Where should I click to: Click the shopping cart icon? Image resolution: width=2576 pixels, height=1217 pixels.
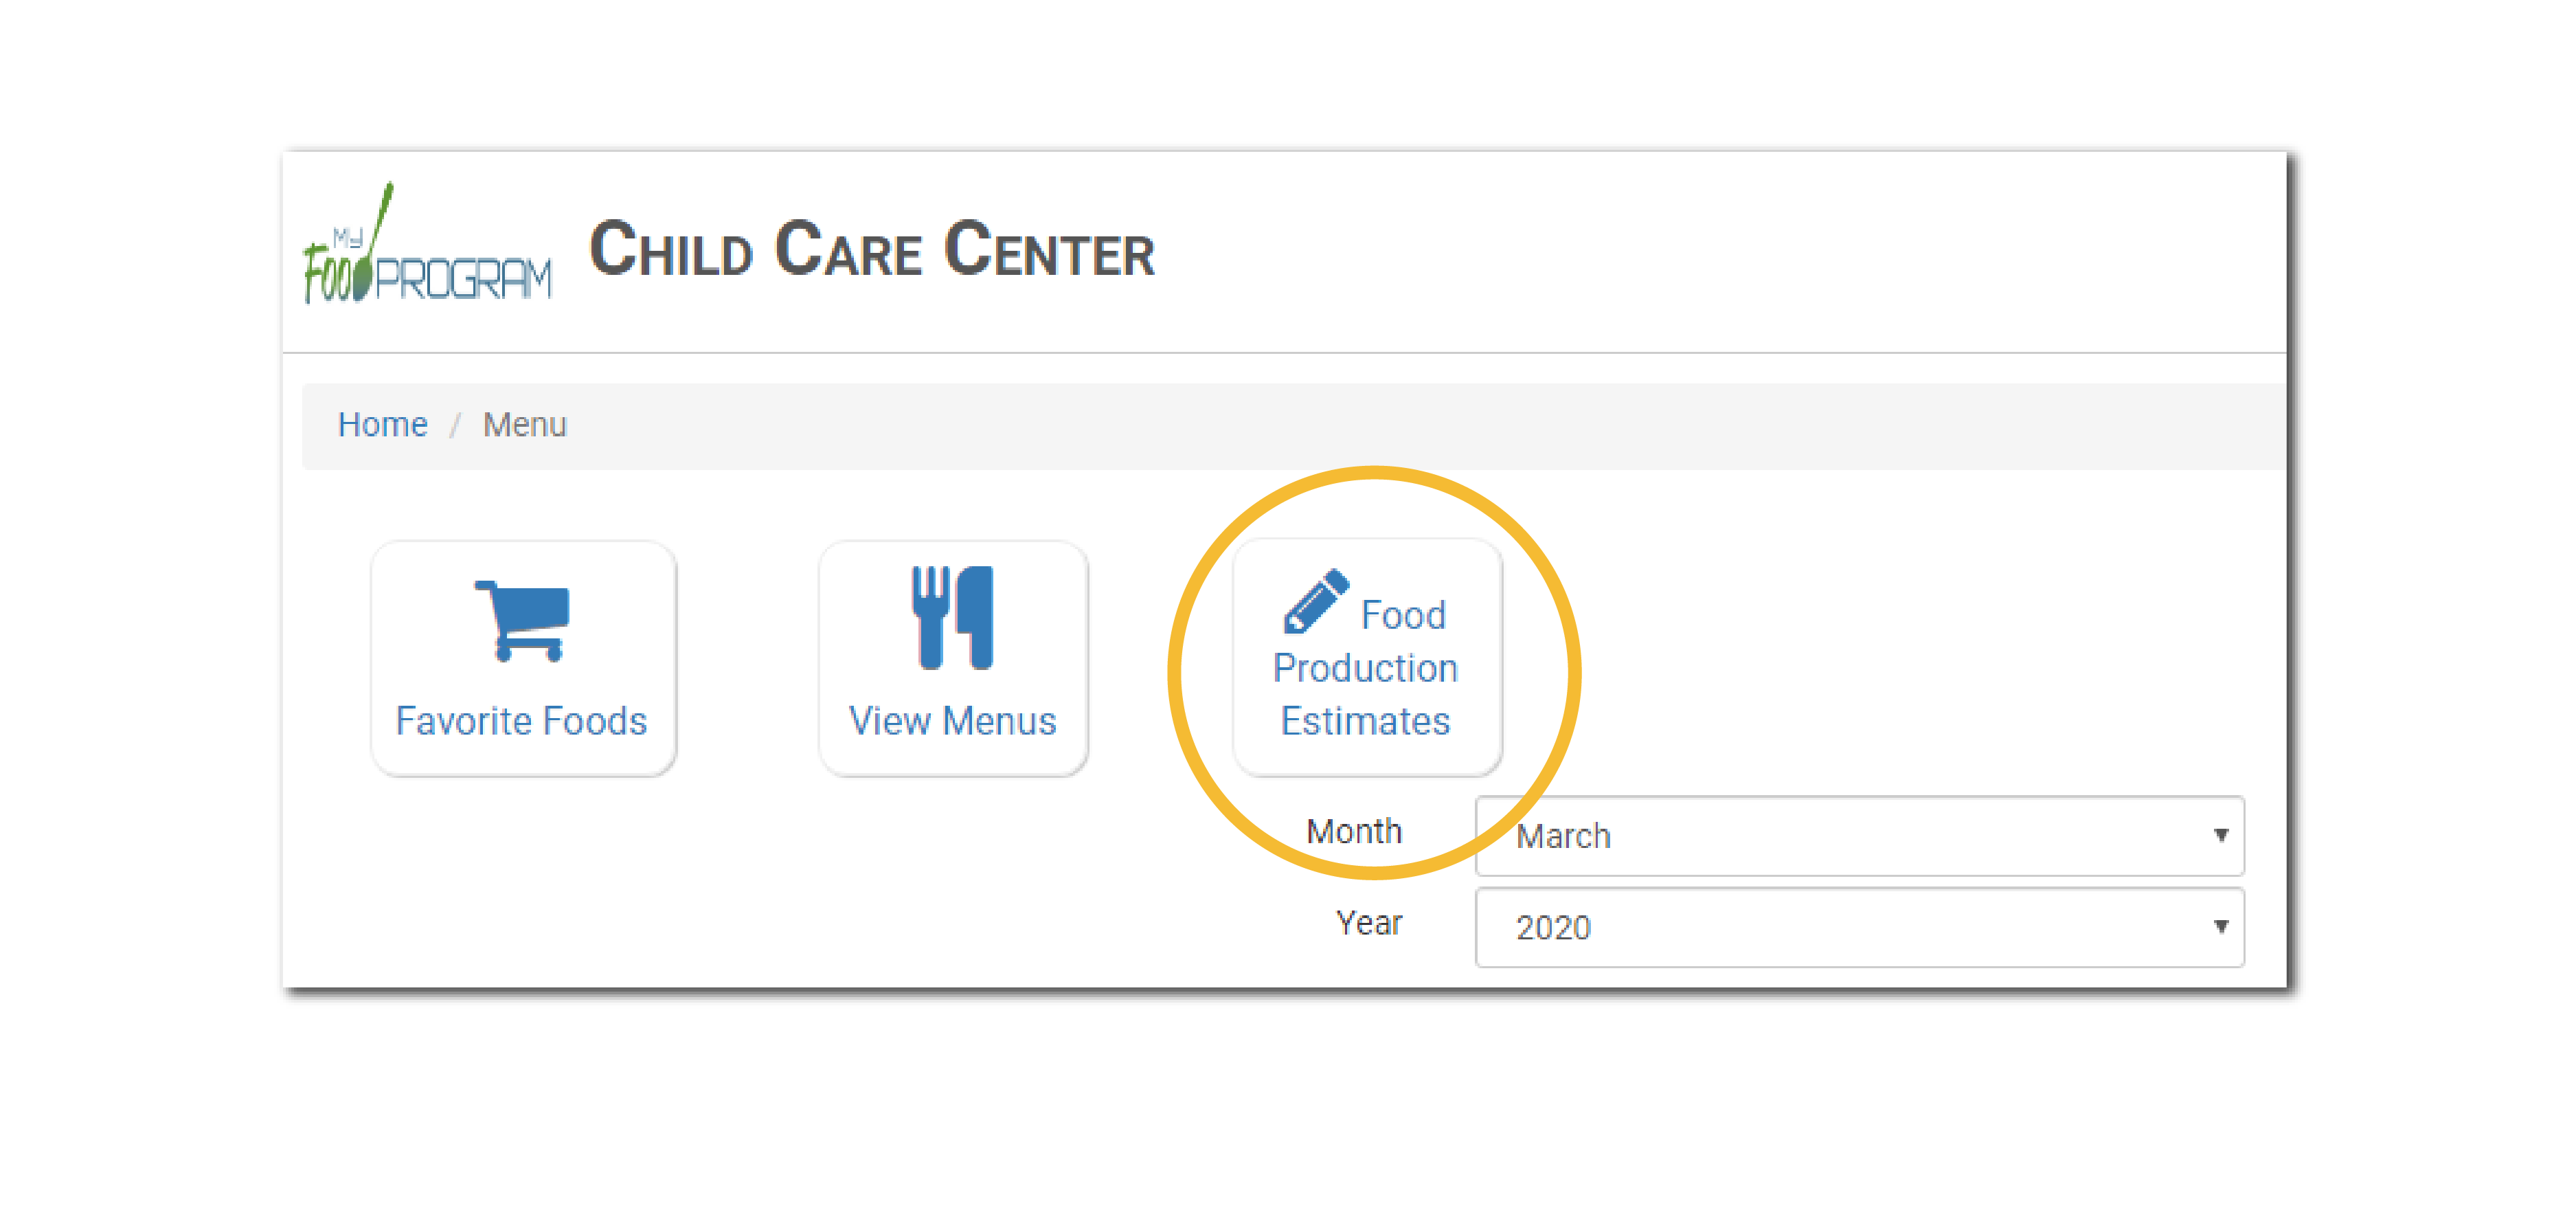pyautogui.click(x=523, y=620)
